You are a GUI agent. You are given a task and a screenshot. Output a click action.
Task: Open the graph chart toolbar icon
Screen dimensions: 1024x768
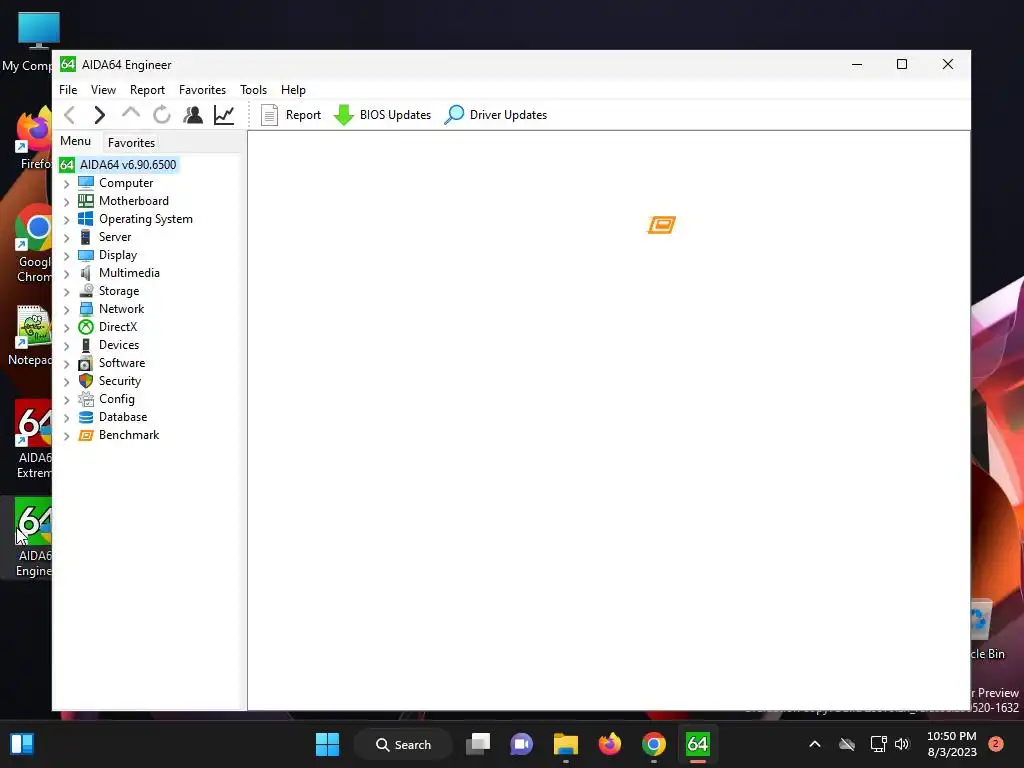[224, 115]
